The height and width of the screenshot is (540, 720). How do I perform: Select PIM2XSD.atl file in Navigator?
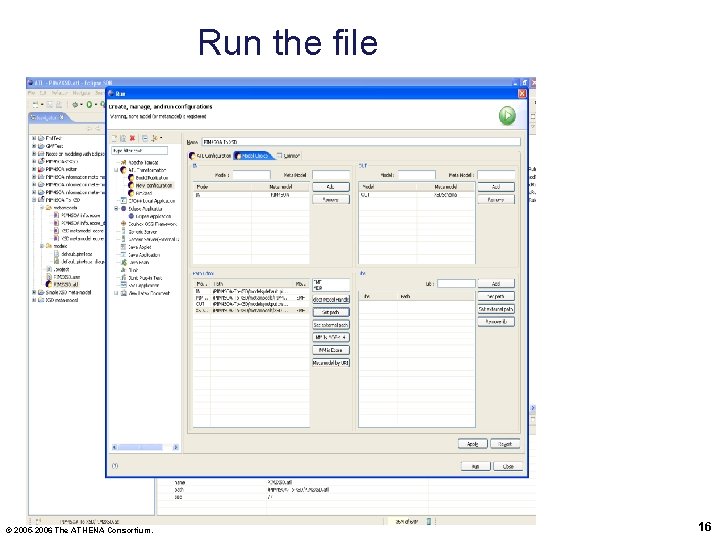[x=63, y=284]
